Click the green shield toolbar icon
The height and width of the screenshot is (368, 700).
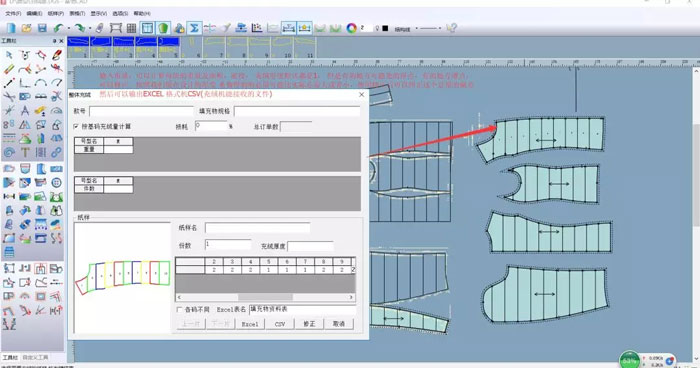coord(163,28)
